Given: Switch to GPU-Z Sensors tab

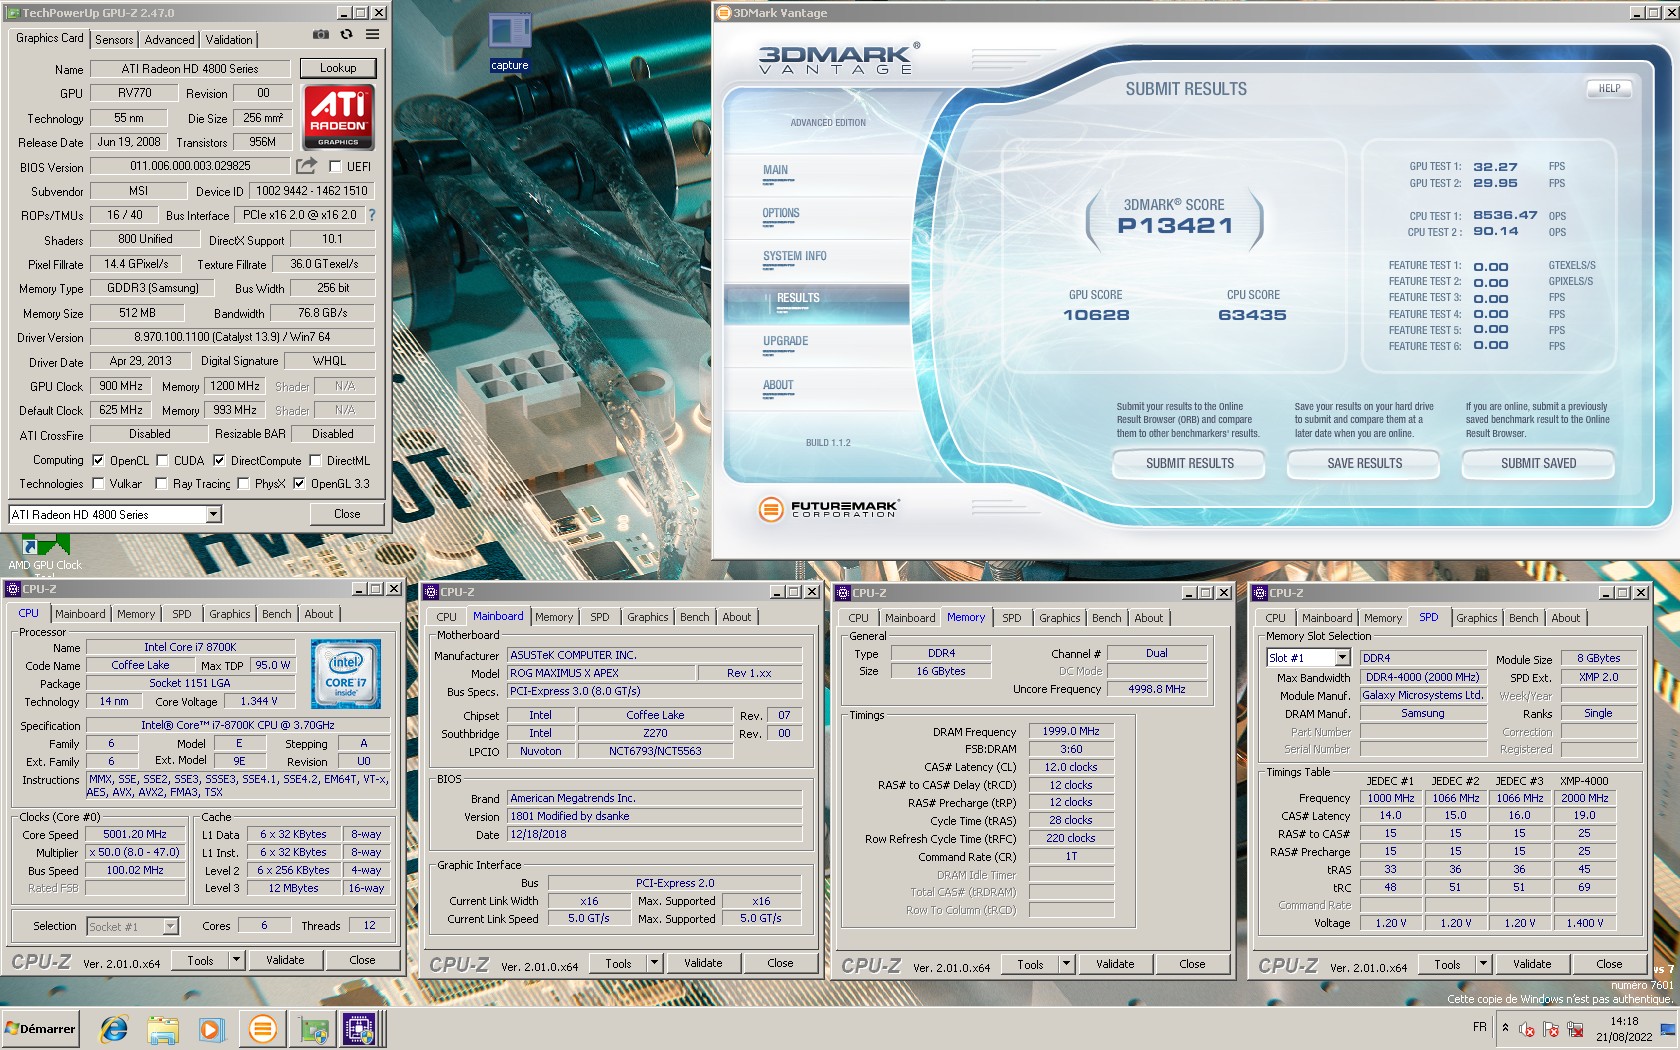Looking at the screenshot, I should pos(114,40).
